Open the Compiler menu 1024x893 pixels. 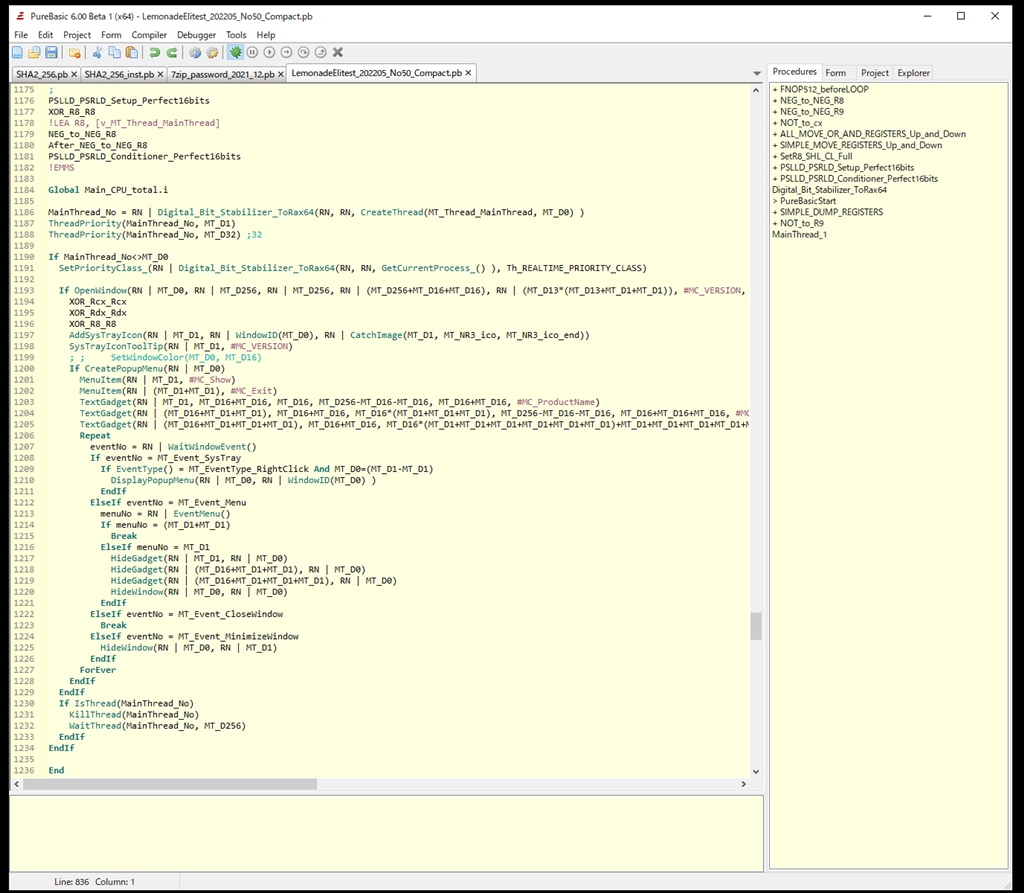point(149,35)
